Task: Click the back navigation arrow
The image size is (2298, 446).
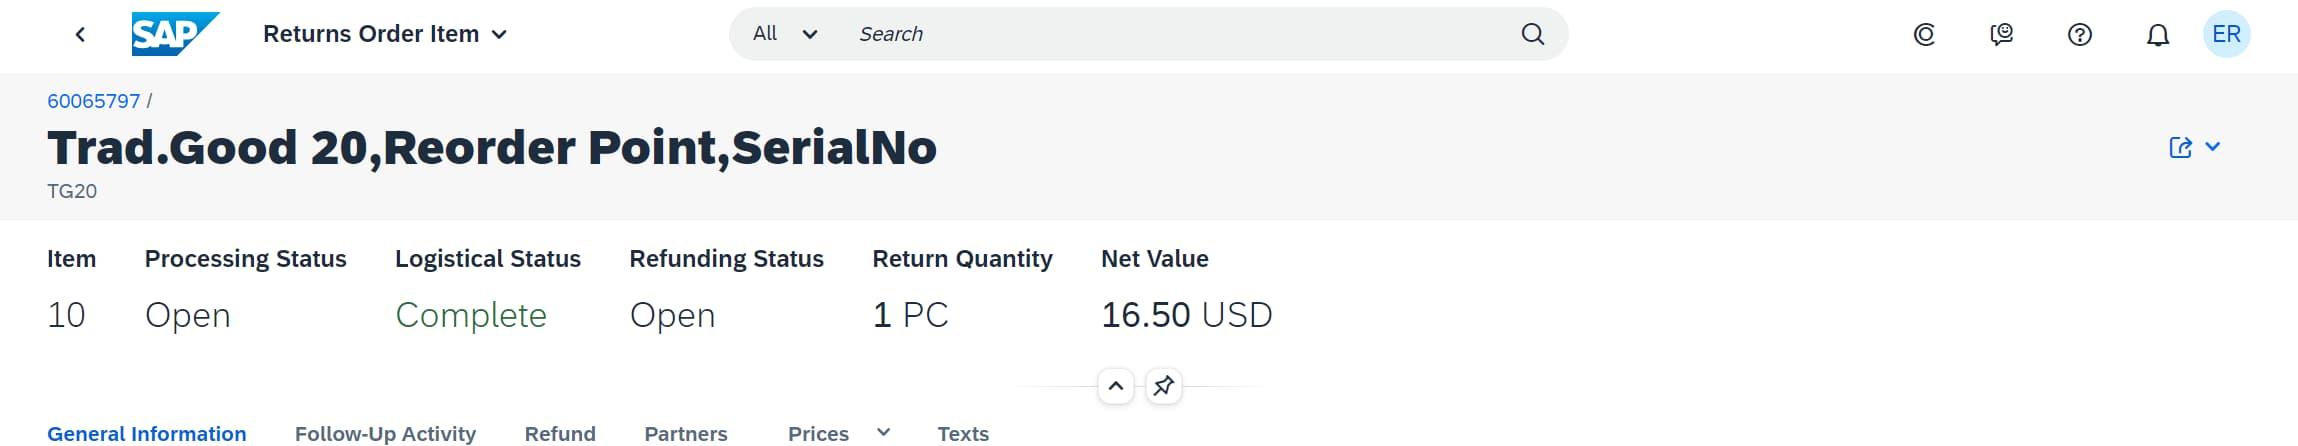Action: 80,35
